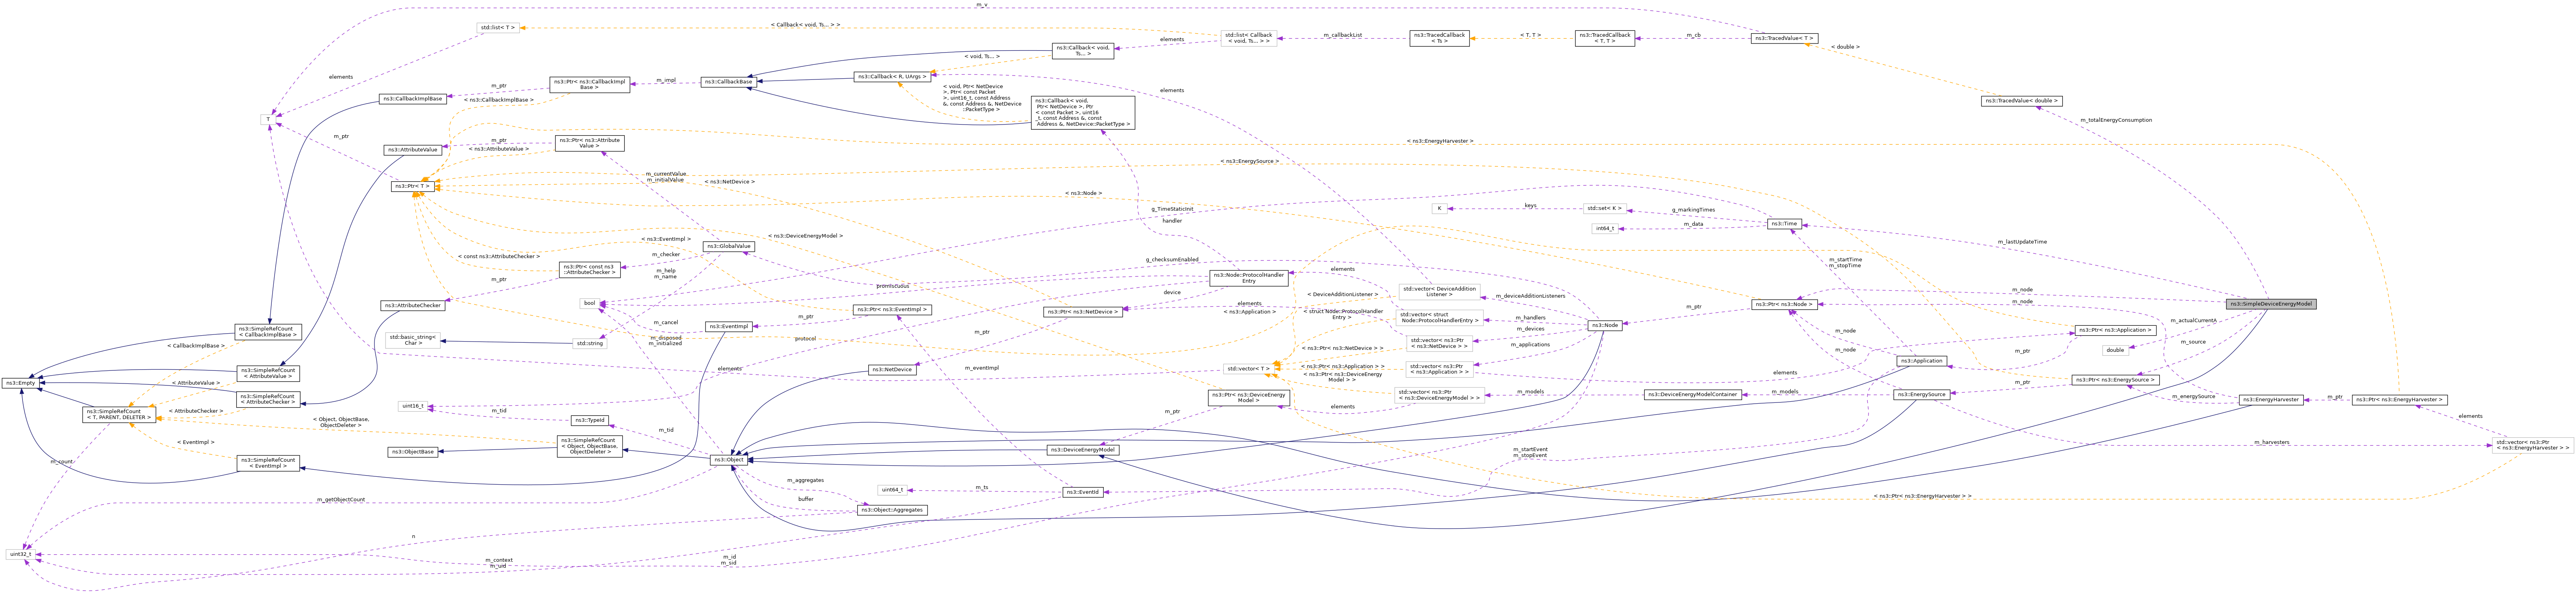The image size is (2576, 593).
Task: Select the ns3::AttributeChecker node
Action: [412, 305]
